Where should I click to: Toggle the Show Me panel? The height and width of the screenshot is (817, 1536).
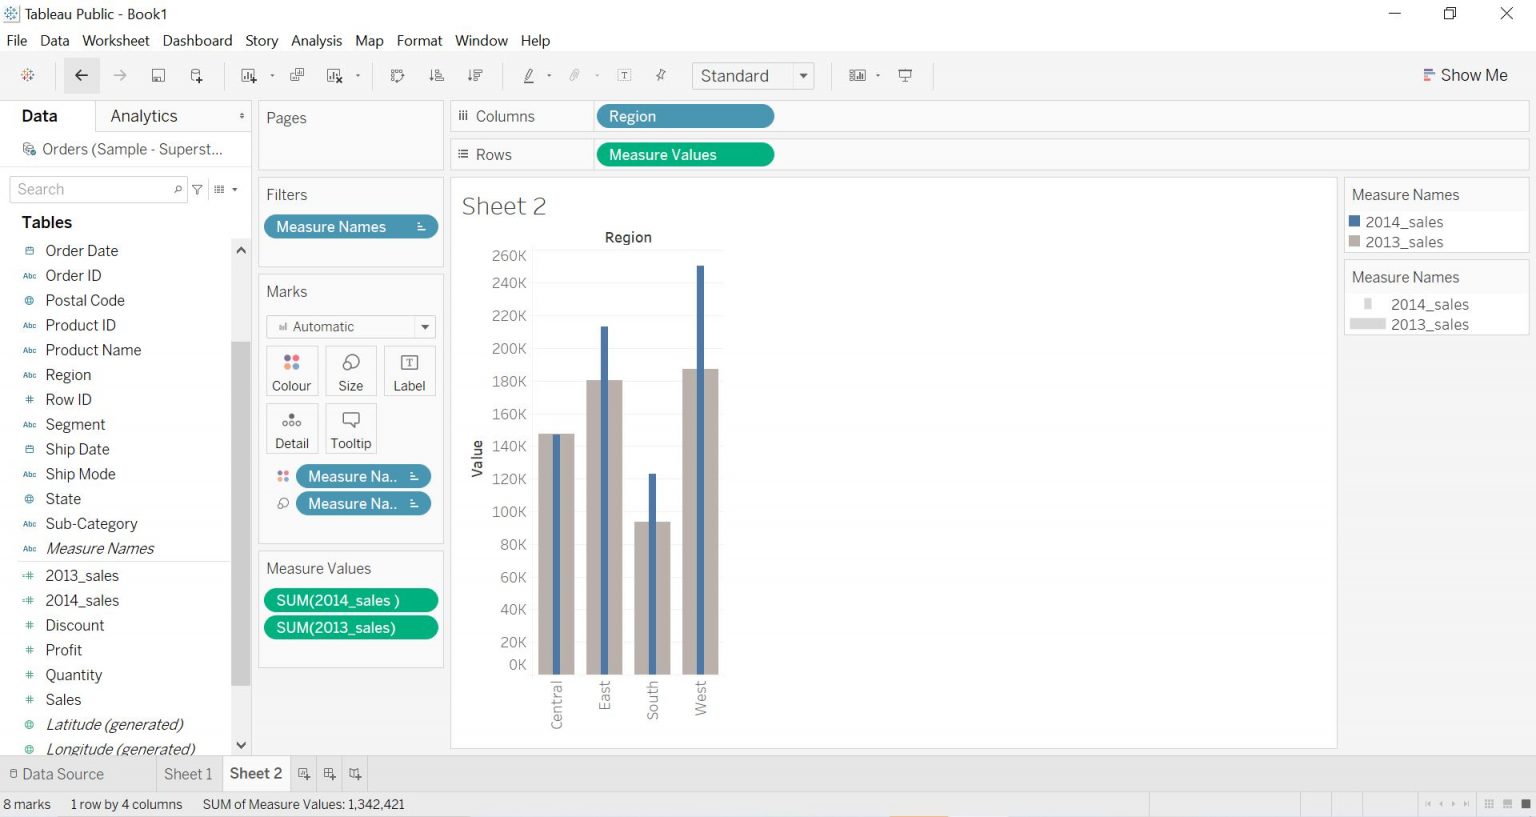[x=1465, y=75]
